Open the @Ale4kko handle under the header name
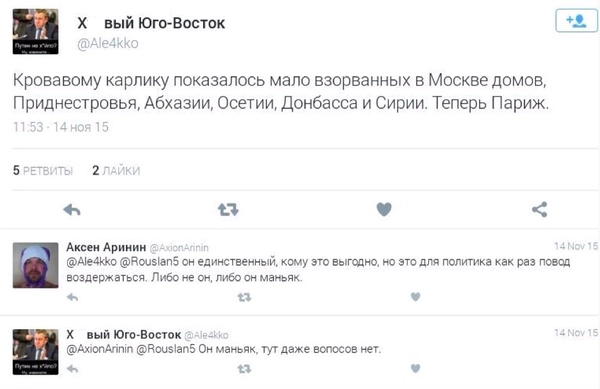 pos(108,44)
